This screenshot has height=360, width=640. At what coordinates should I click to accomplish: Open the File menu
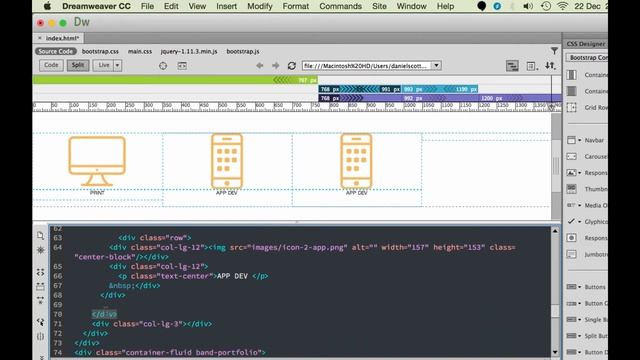[147, 6]
